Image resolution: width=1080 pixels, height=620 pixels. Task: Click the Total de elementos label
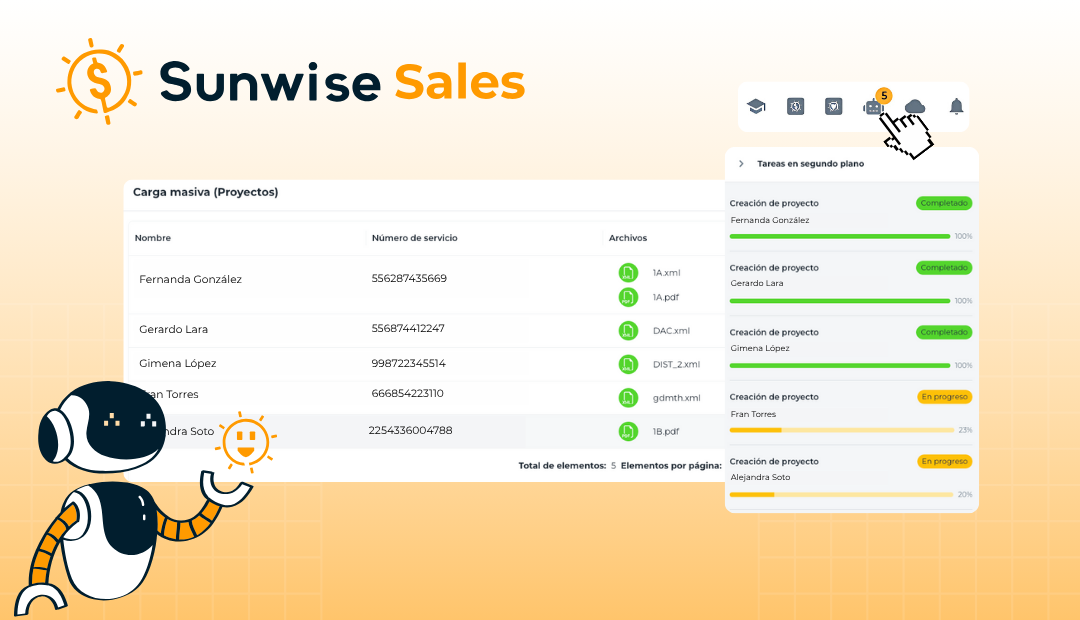[x=562, y=466]
